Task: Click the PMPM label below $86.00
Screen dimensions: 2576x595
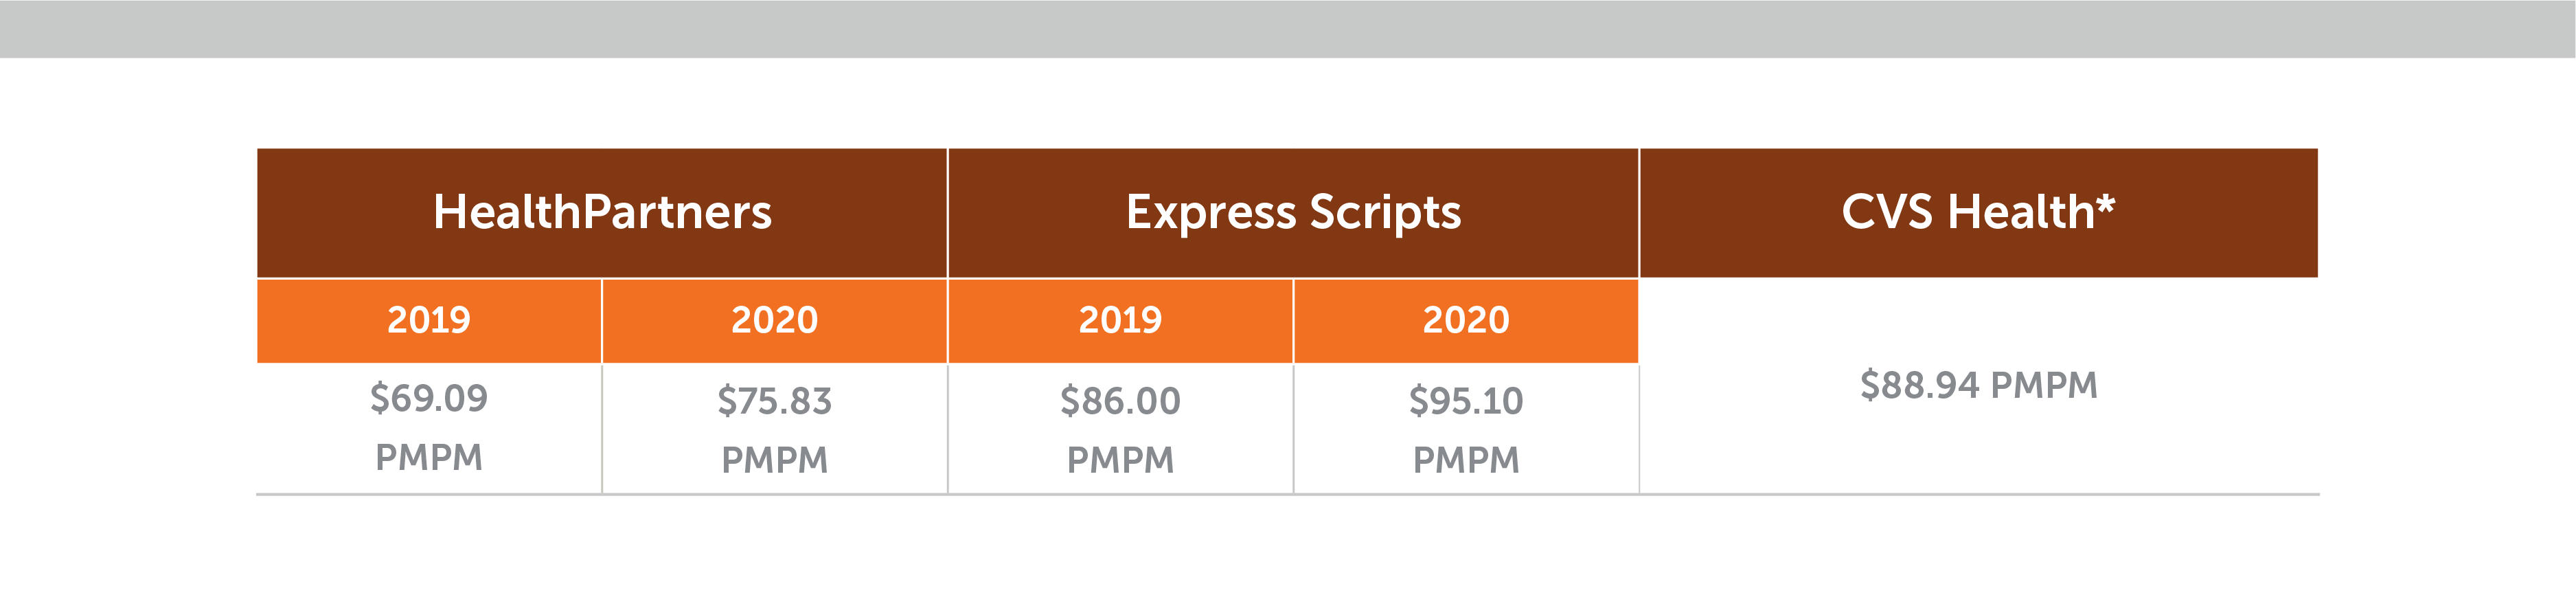Action: 1120,460
